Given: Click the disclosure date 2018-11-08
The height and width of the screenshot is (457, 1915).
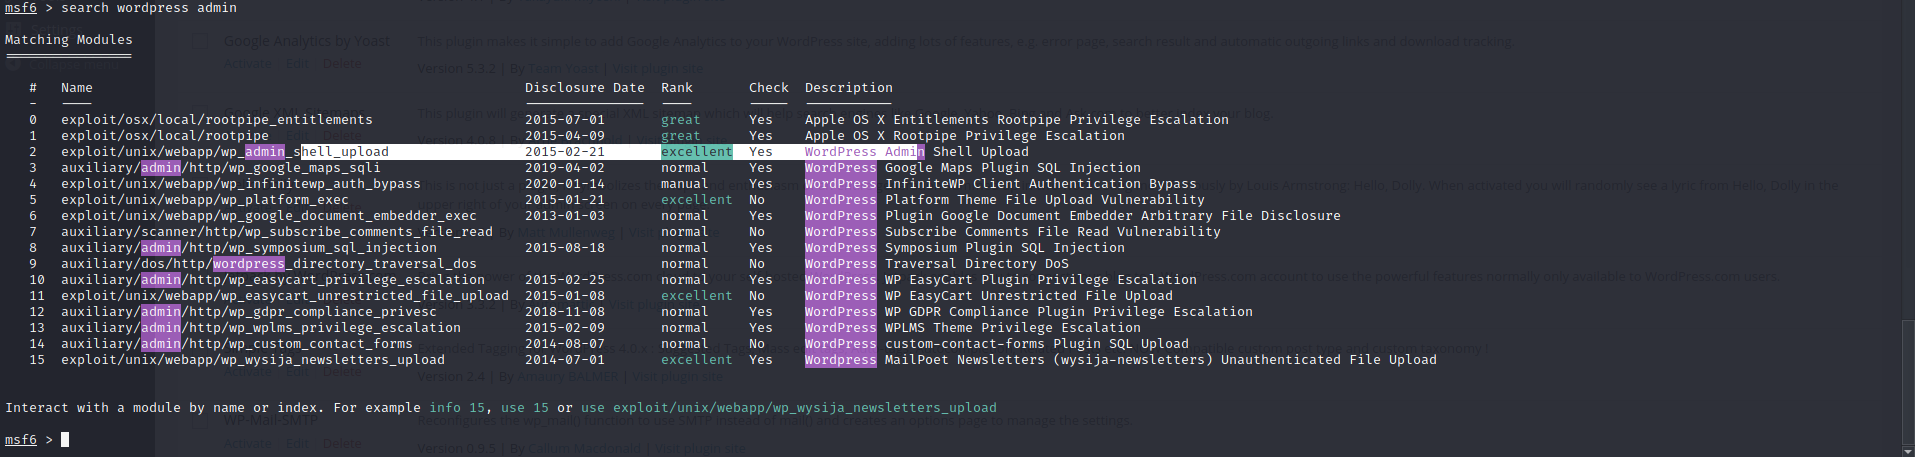Looking at the screenshot, I should [565, 312].
